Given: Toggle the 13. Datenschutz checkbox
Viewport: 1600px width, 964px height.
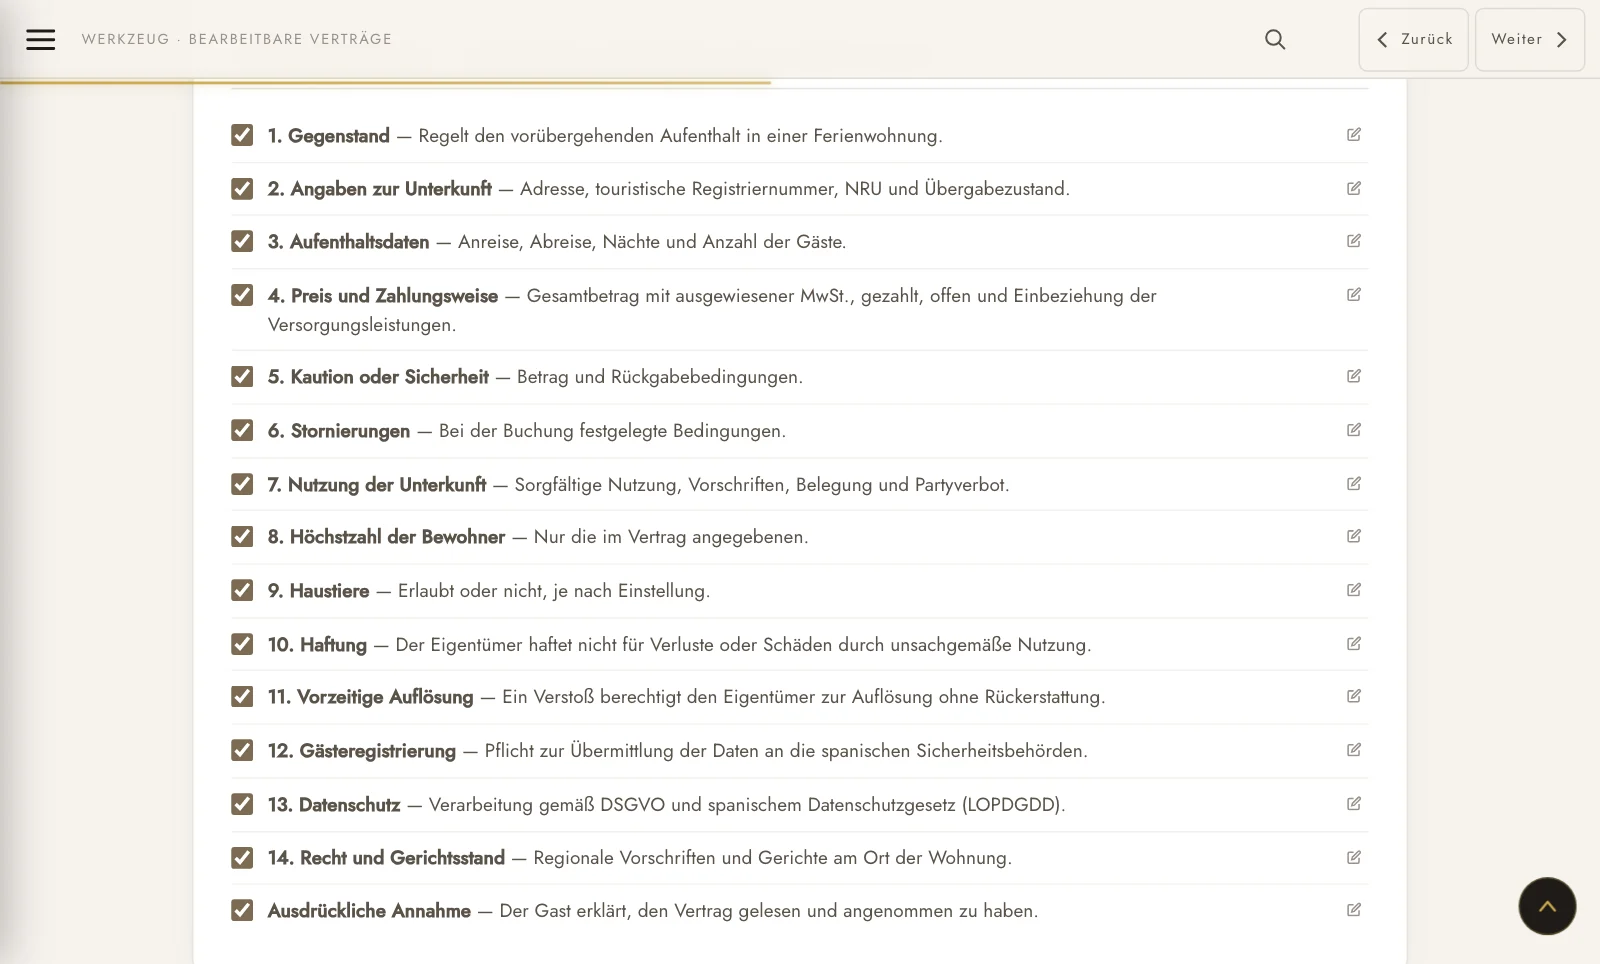Looking at the screenshot, I should point(242,804).
